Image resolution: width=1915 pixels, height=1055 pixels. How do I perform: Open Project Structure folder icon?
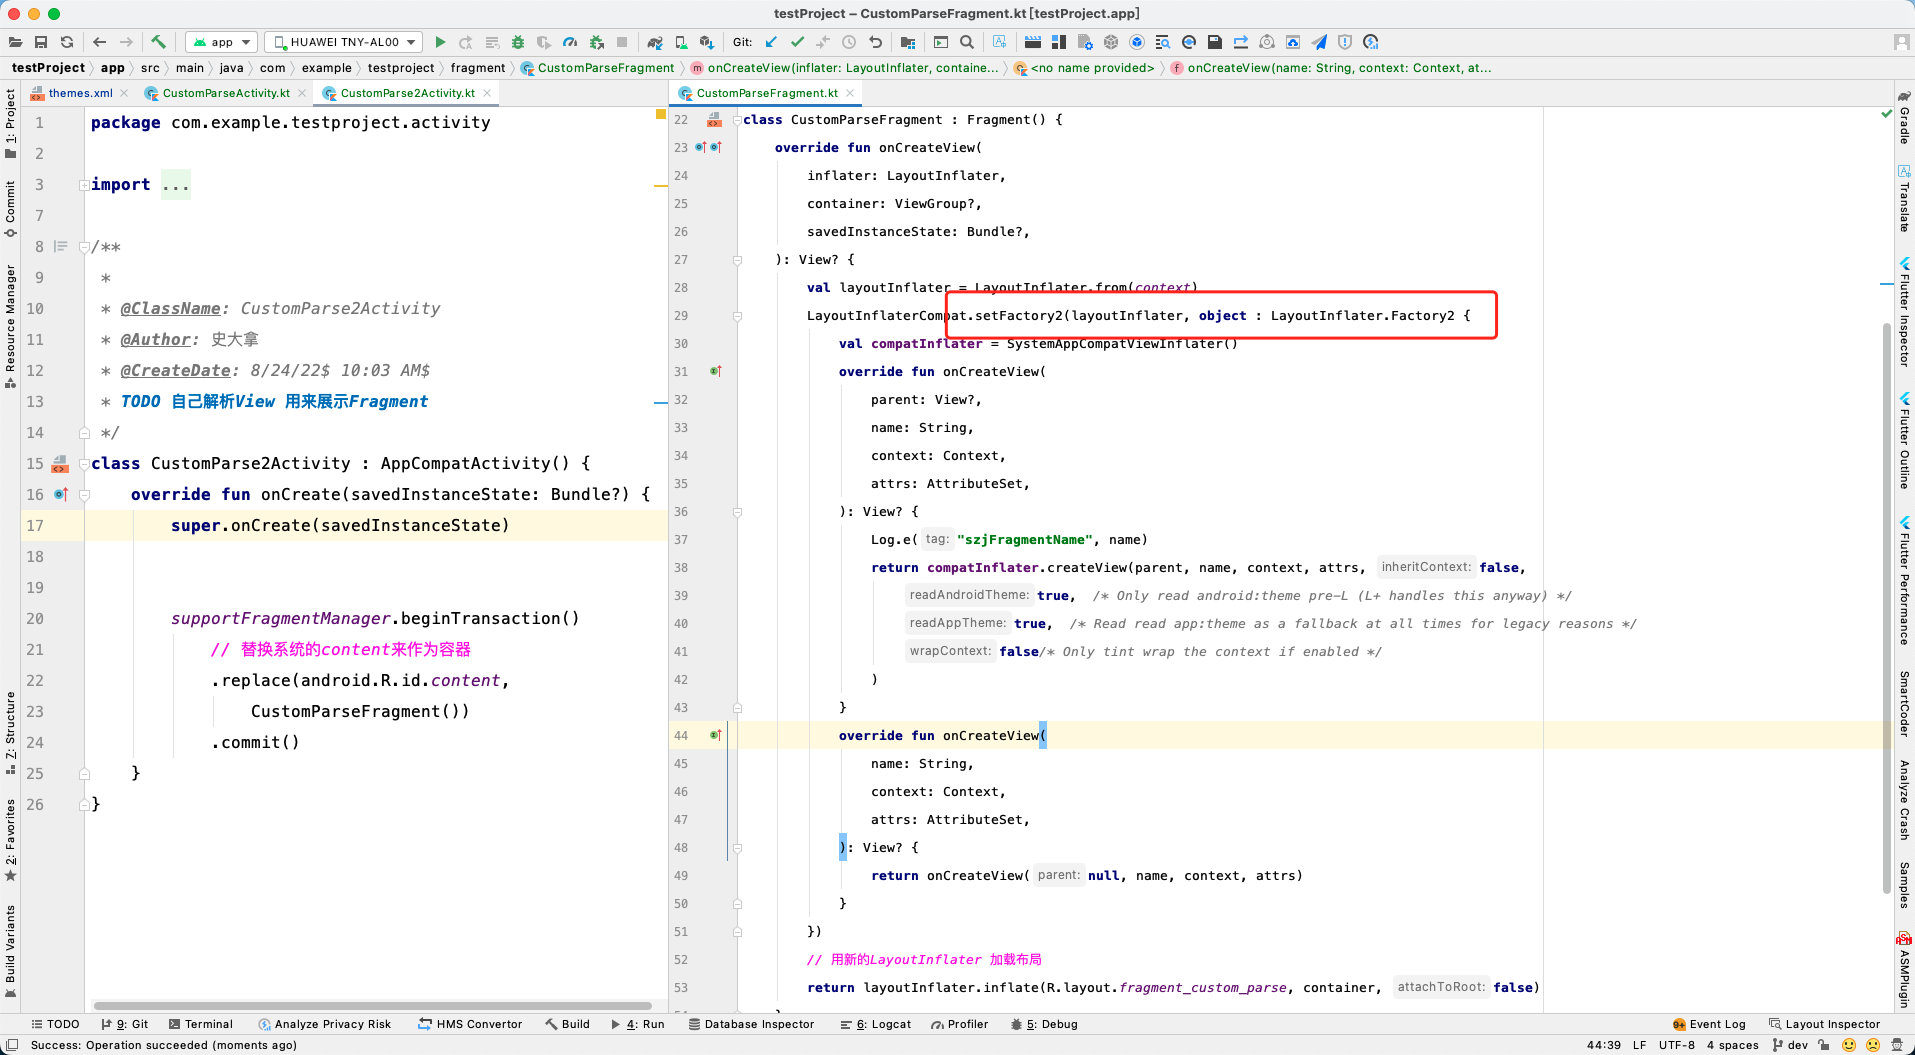point(908,42)
